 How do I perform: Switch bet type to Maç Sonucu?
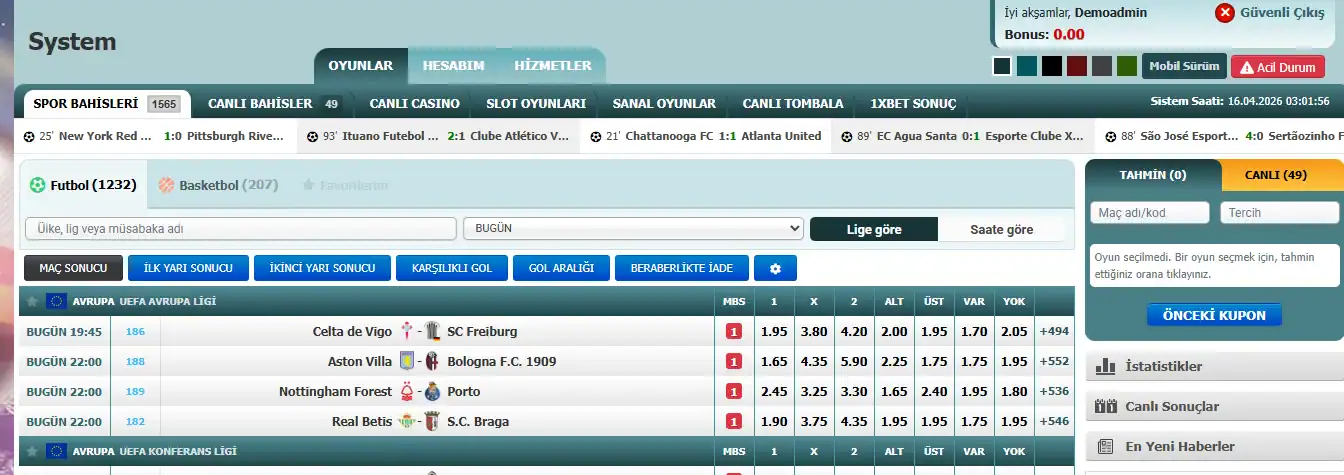[74, 268]
